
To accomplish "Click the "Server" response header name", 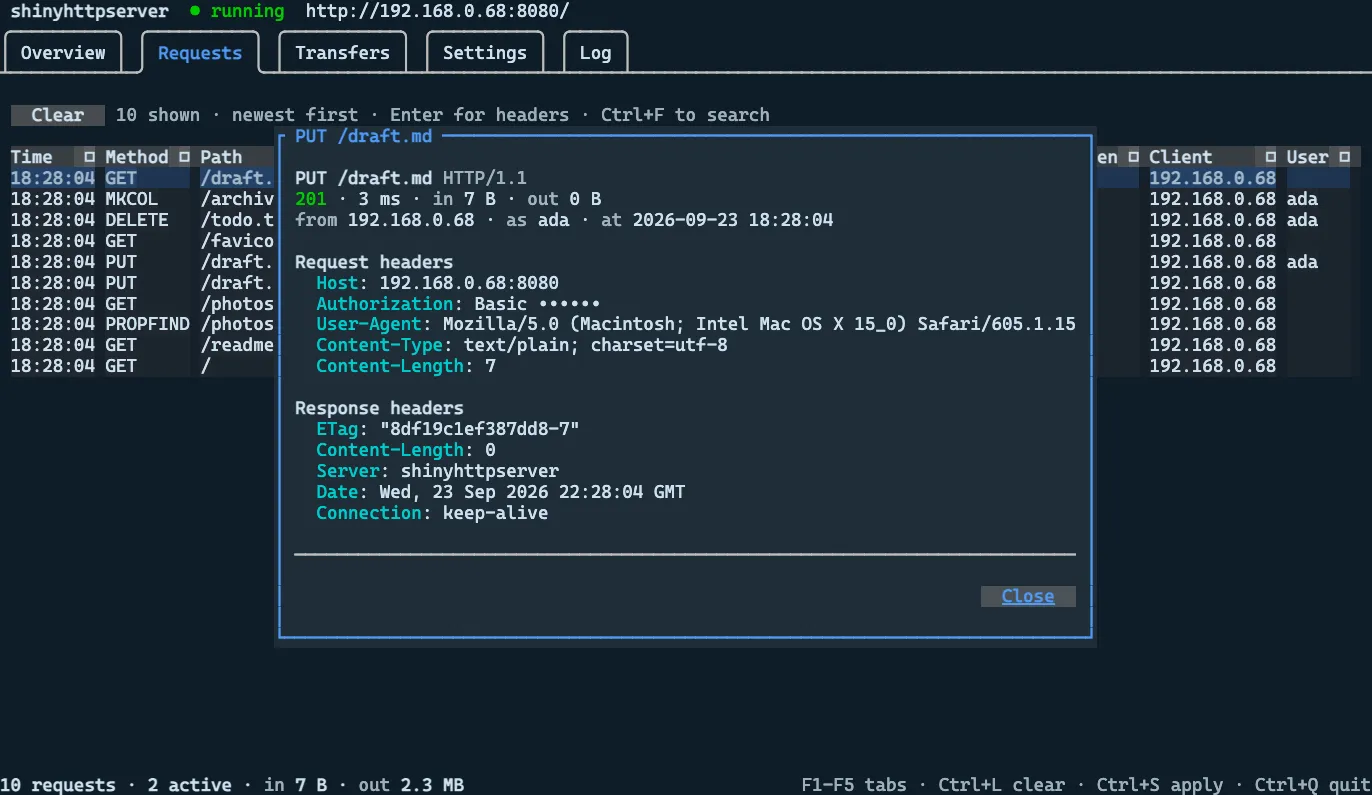I will (x=348, y=471).
